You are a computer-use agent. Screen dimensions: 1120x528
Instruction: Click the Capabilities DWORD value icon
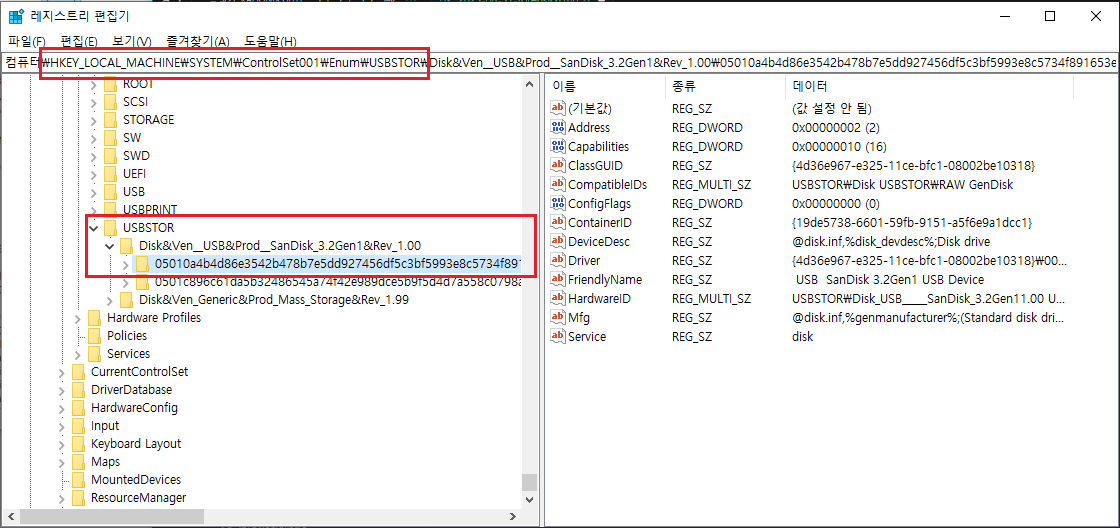pyautogui.click(x=558, y=146)
